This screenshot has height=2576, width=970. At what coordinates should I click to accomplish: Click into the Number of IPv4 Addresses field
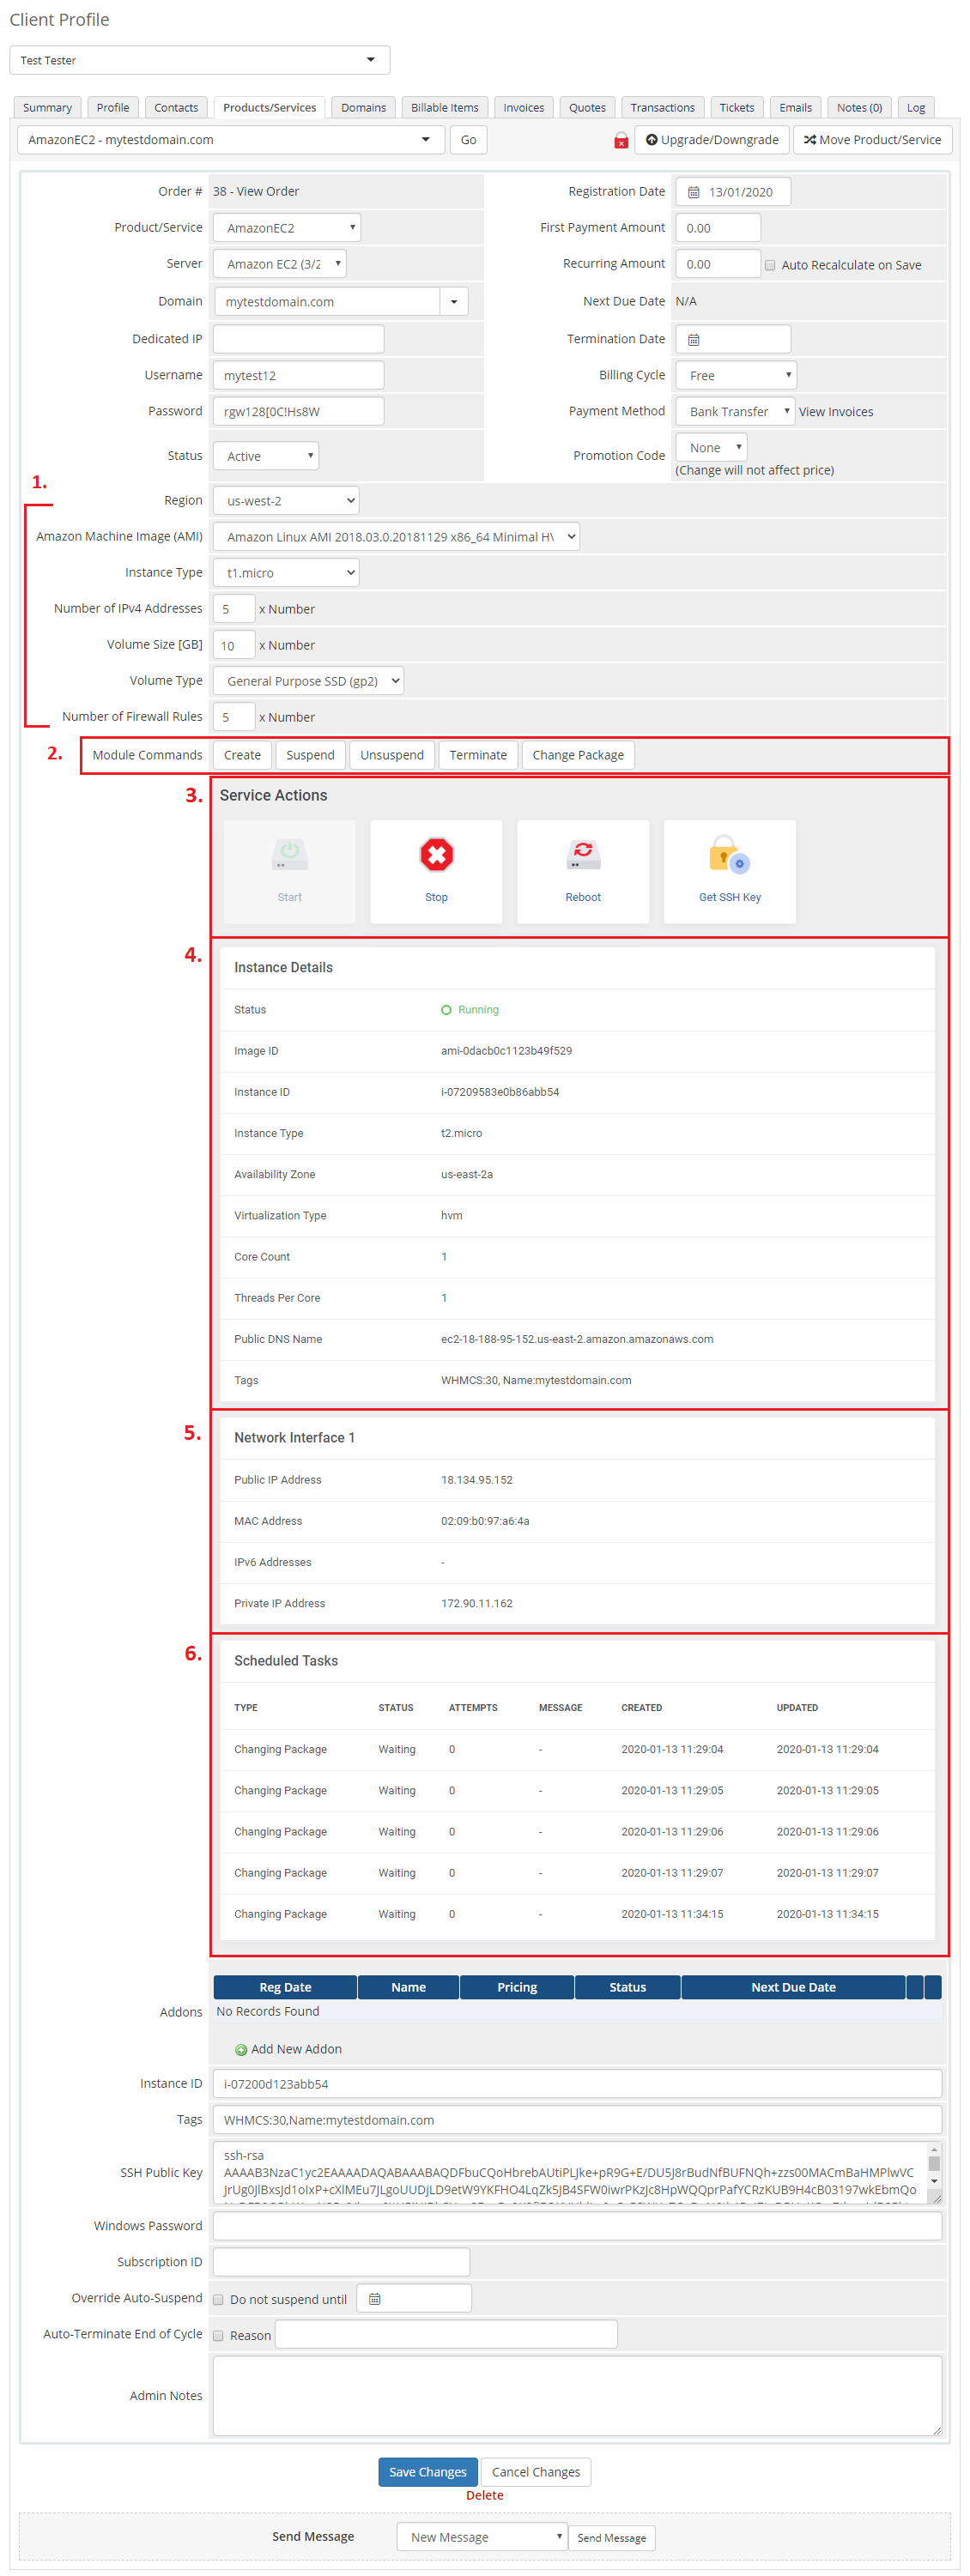pyautogui.click(x=234, y=609)
